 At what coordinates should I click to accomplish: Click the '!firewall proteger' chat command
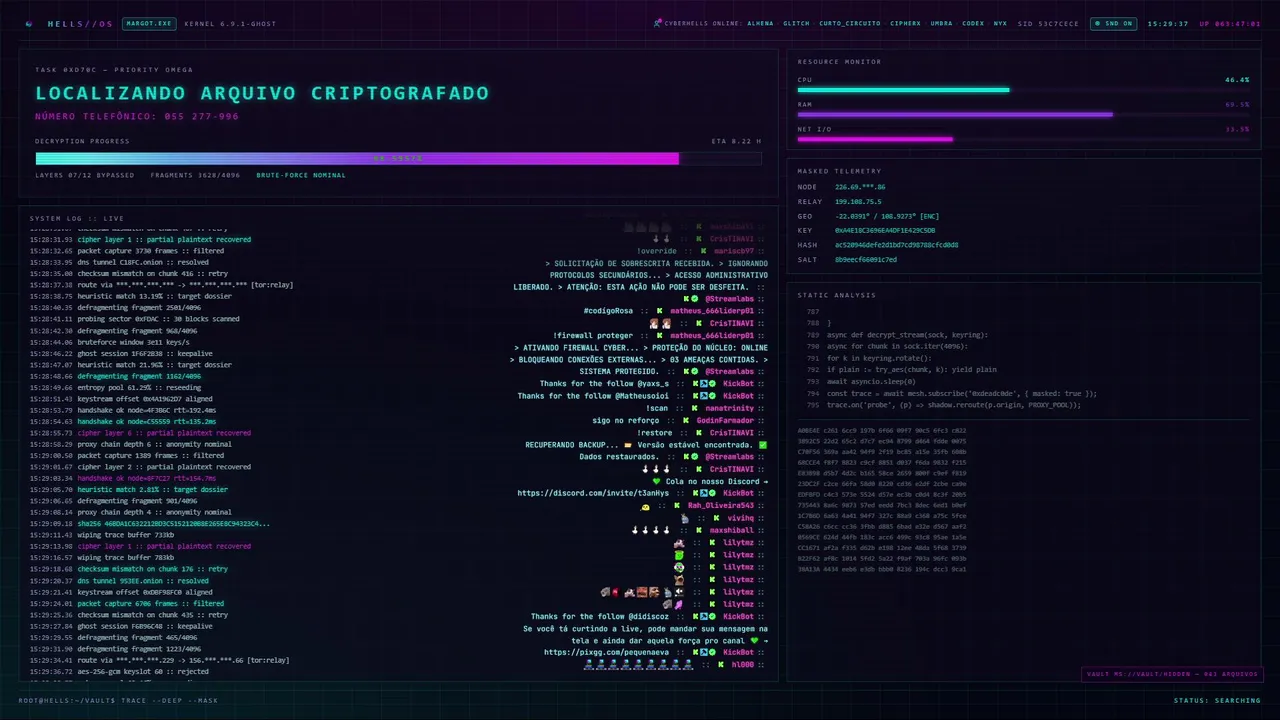coord(592,336)
